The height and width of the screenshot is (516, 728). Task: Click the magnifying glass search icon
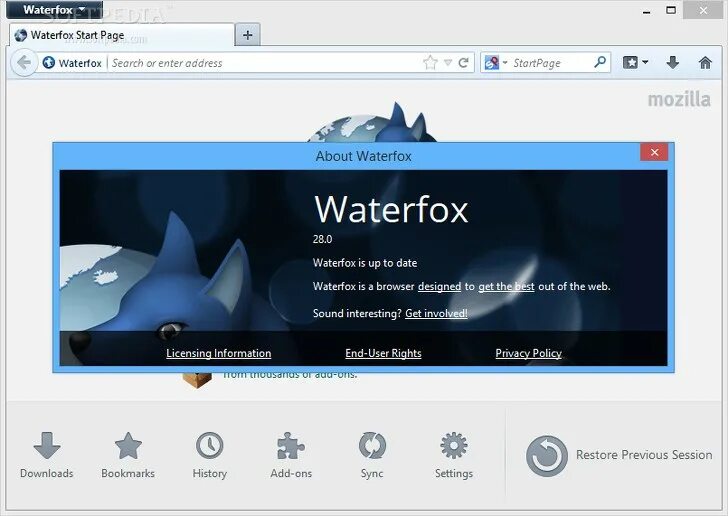[x=600, y=62]
